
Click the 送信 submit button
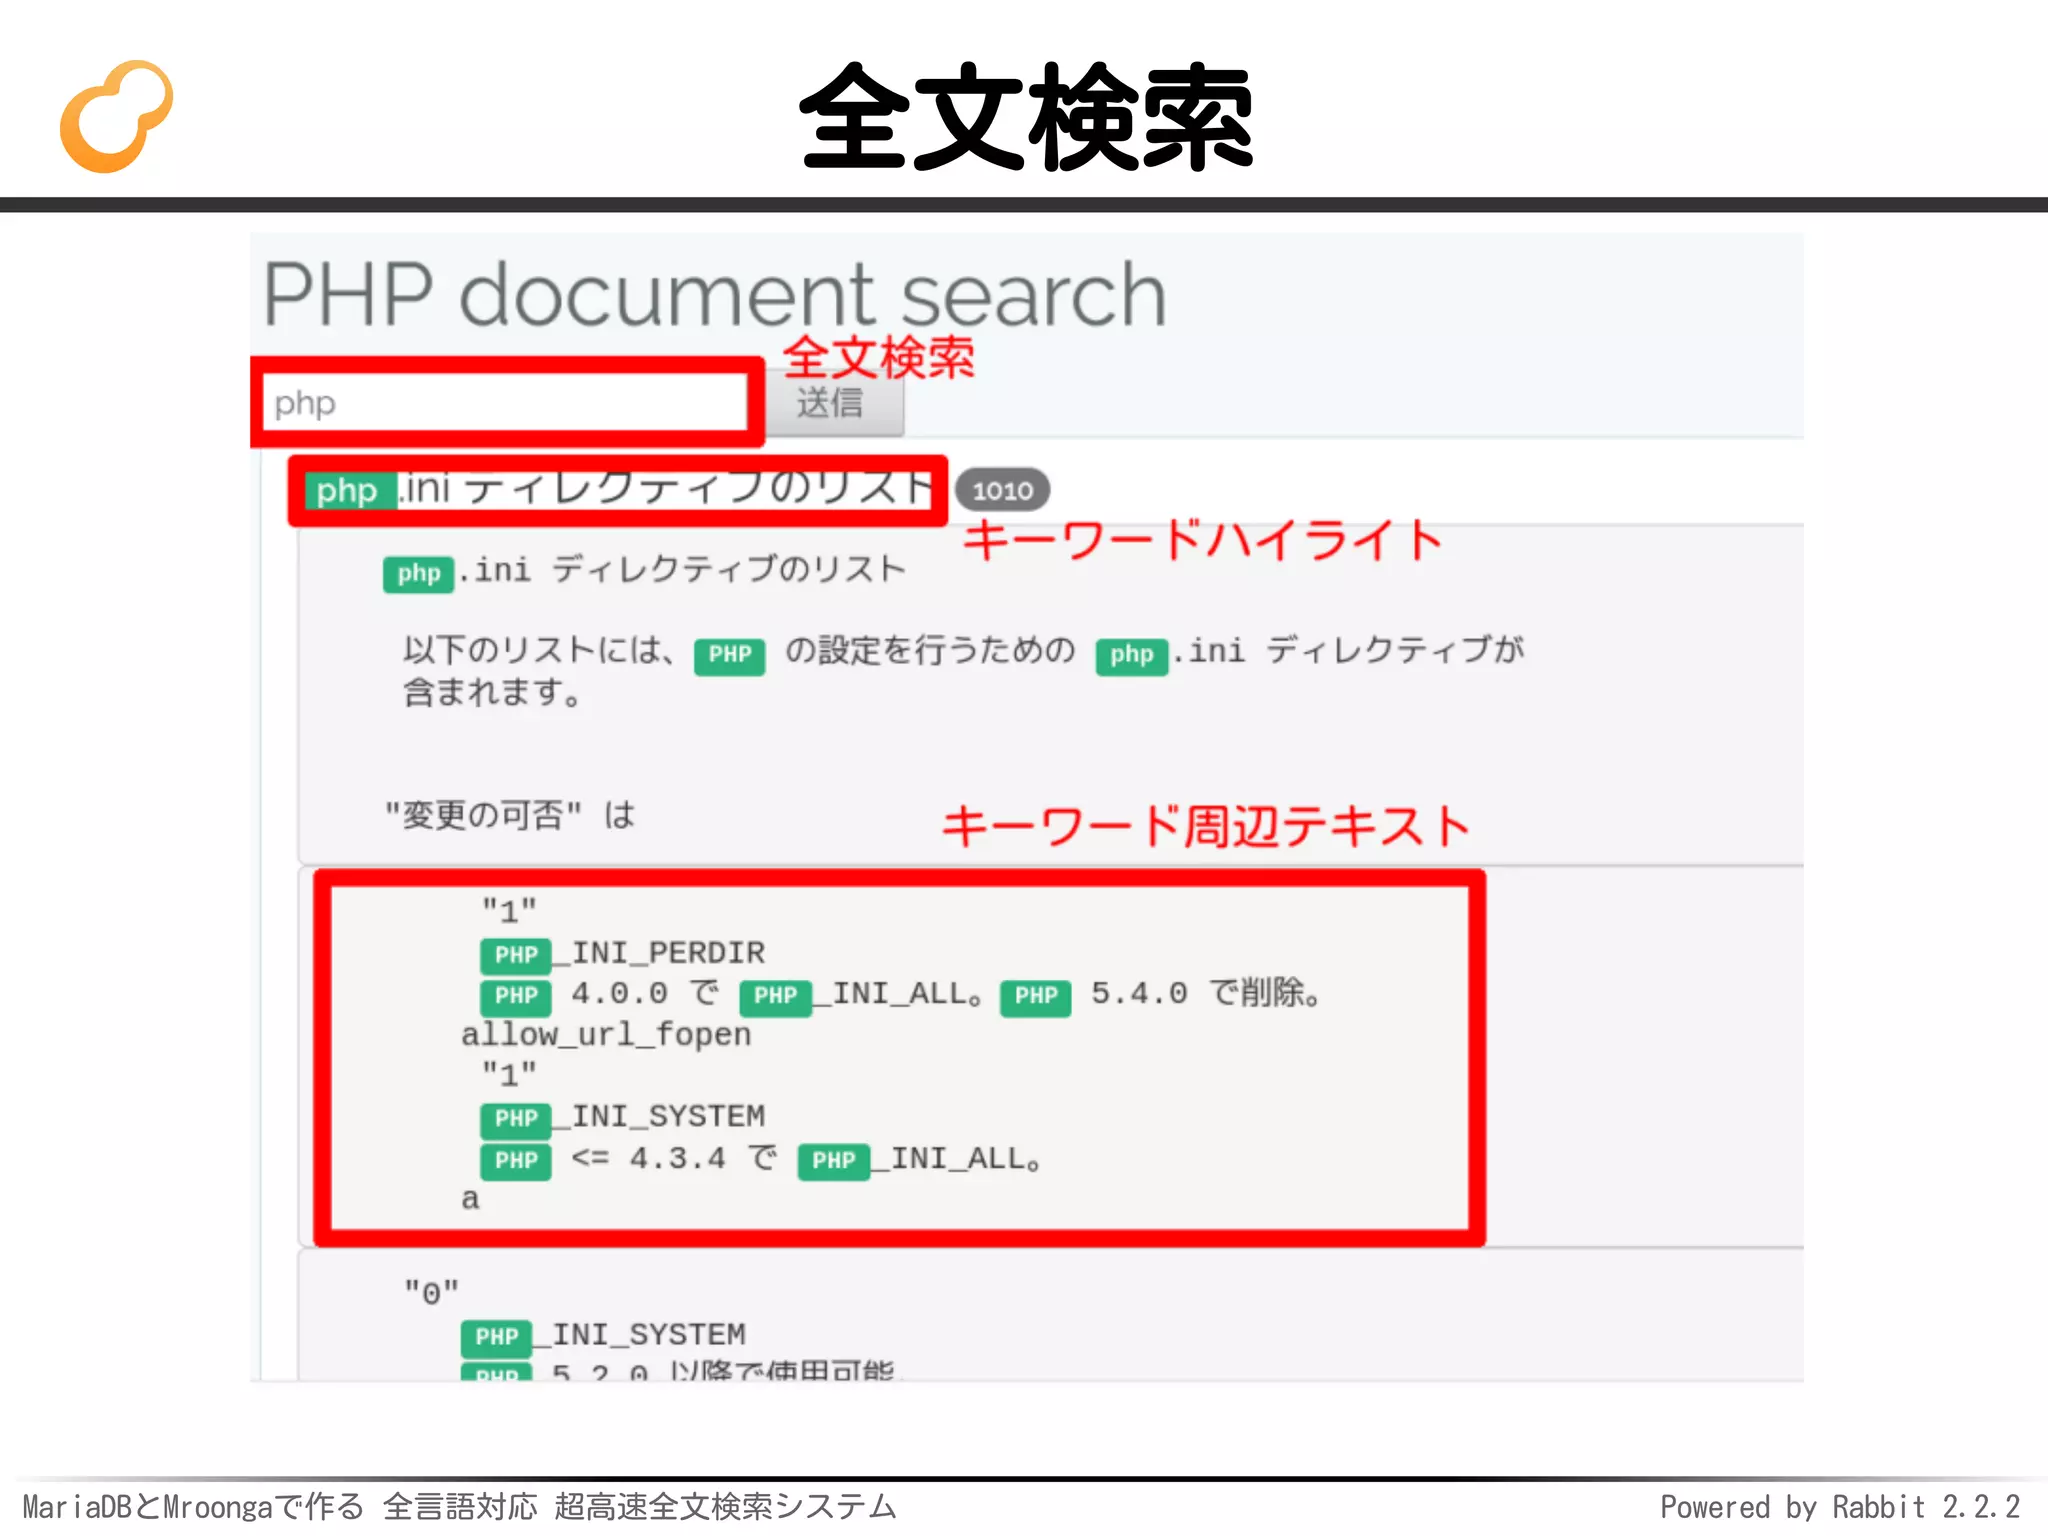(834, 404)
